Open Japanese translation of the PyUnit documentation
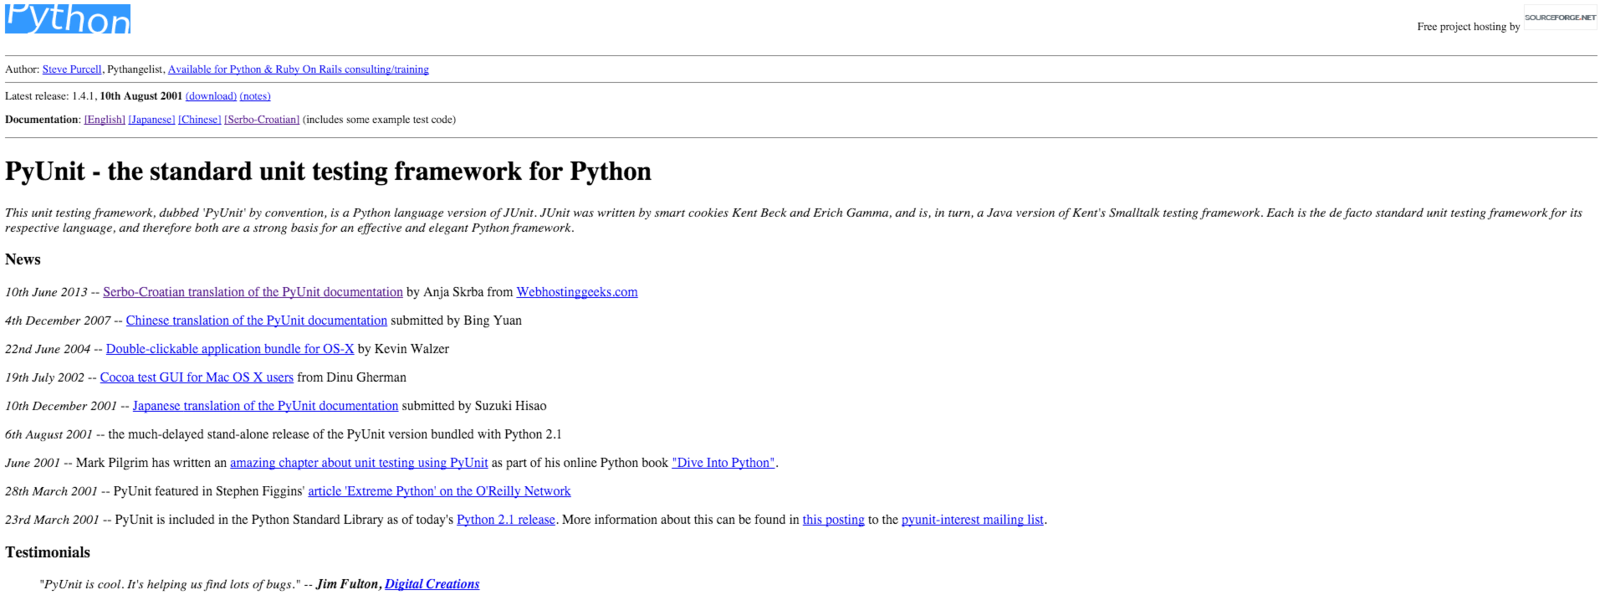 265,406
